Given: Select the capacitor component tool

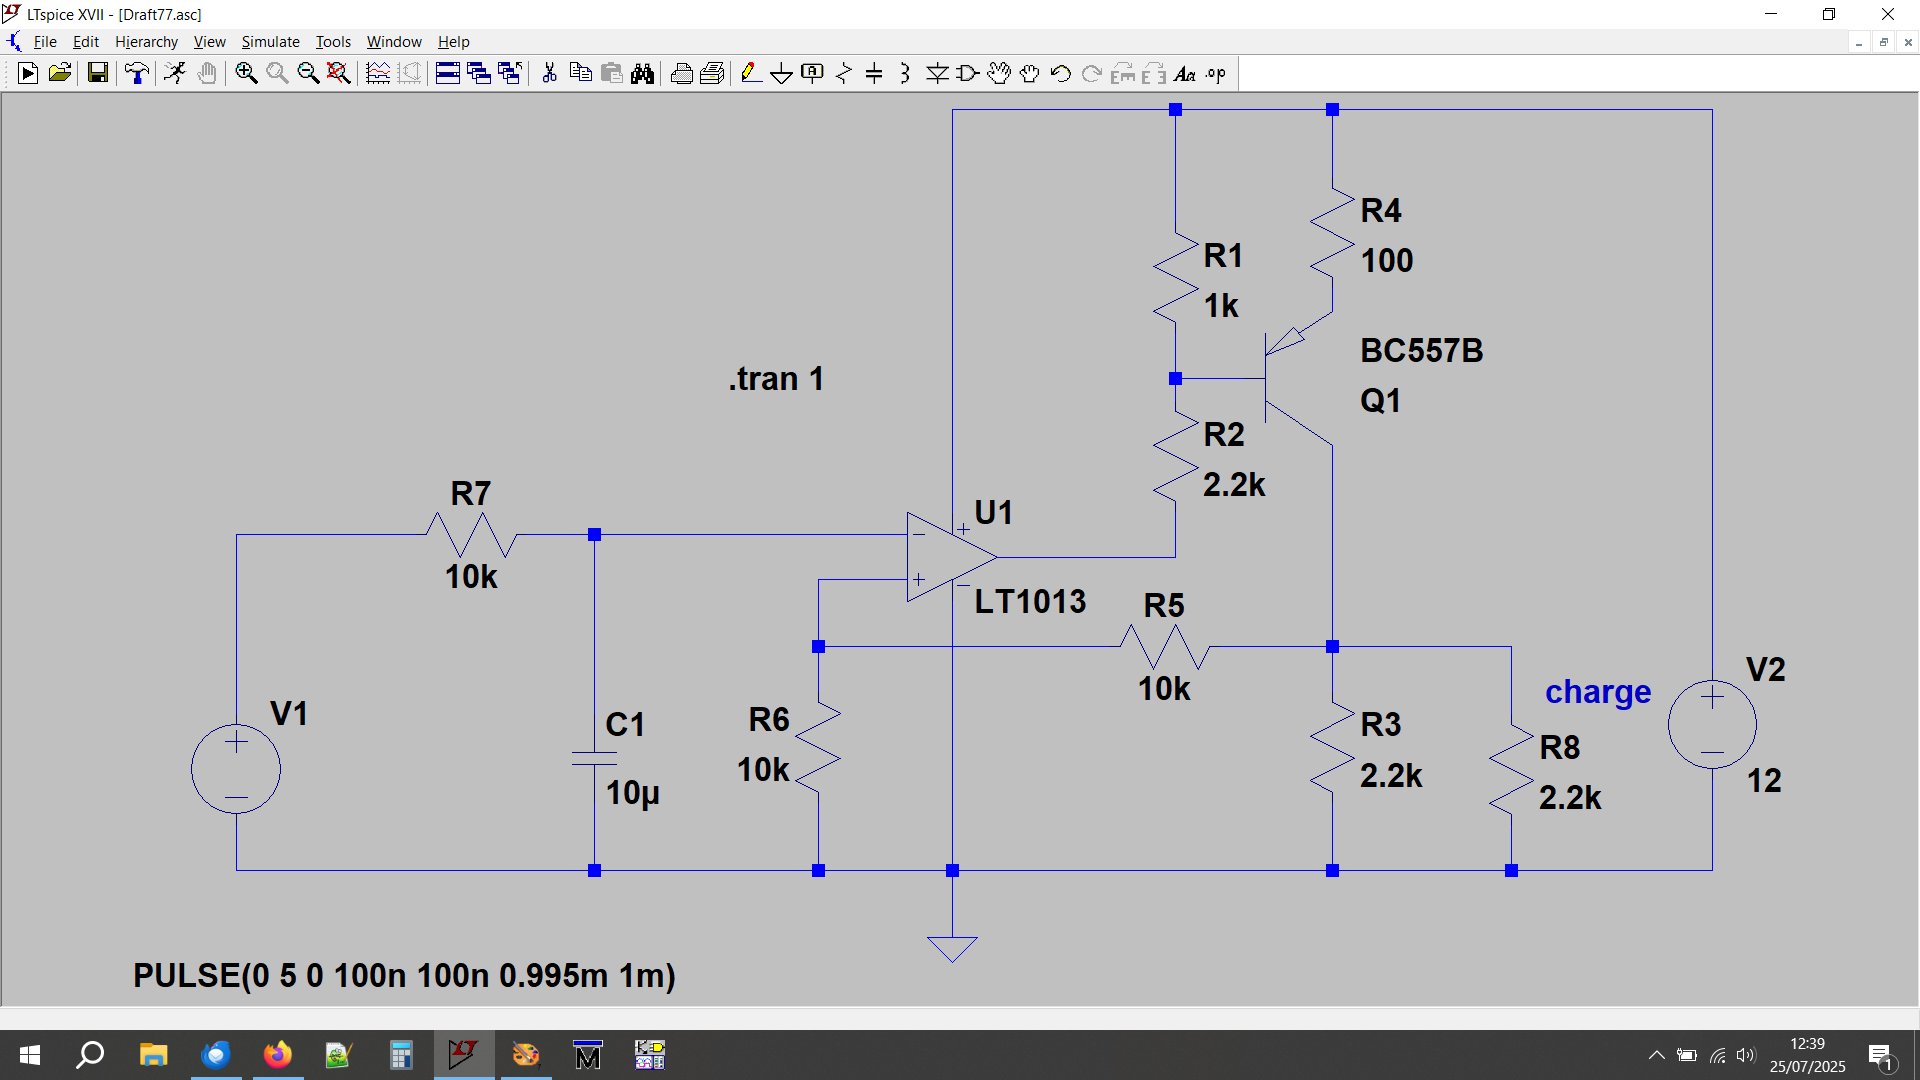Looking at the screenshot, I should [x=874, y=73].
